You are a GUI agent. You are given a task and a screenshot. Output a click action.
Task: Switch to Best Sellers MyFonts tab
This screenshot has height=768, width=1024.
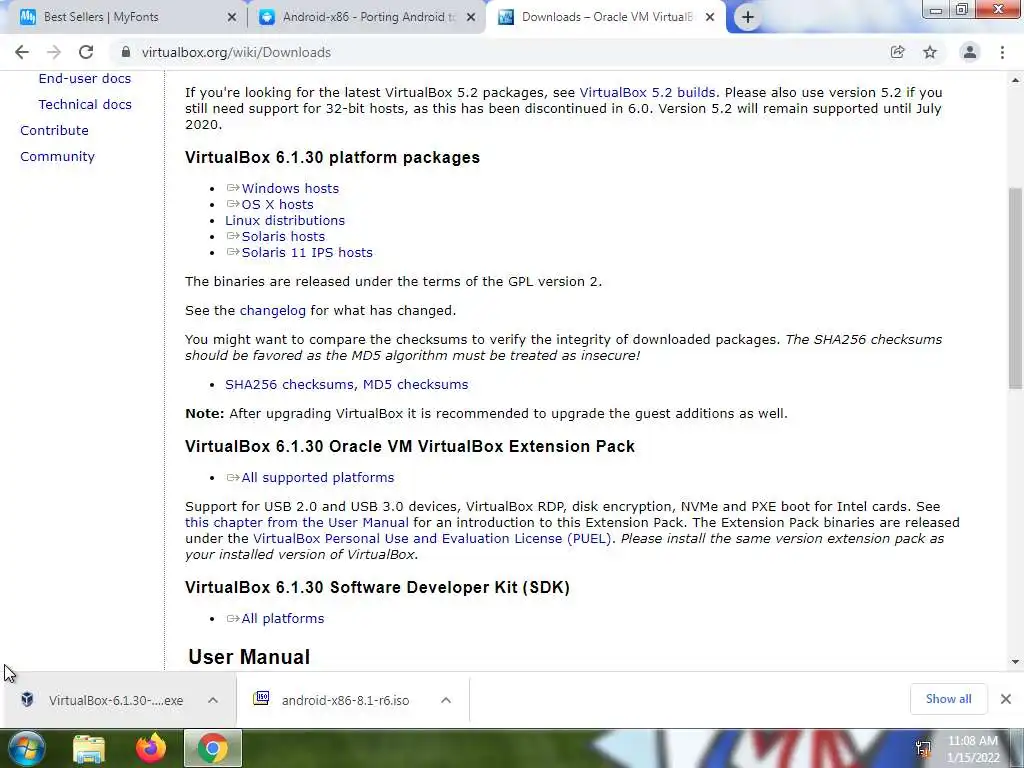[x=122, y=18]
